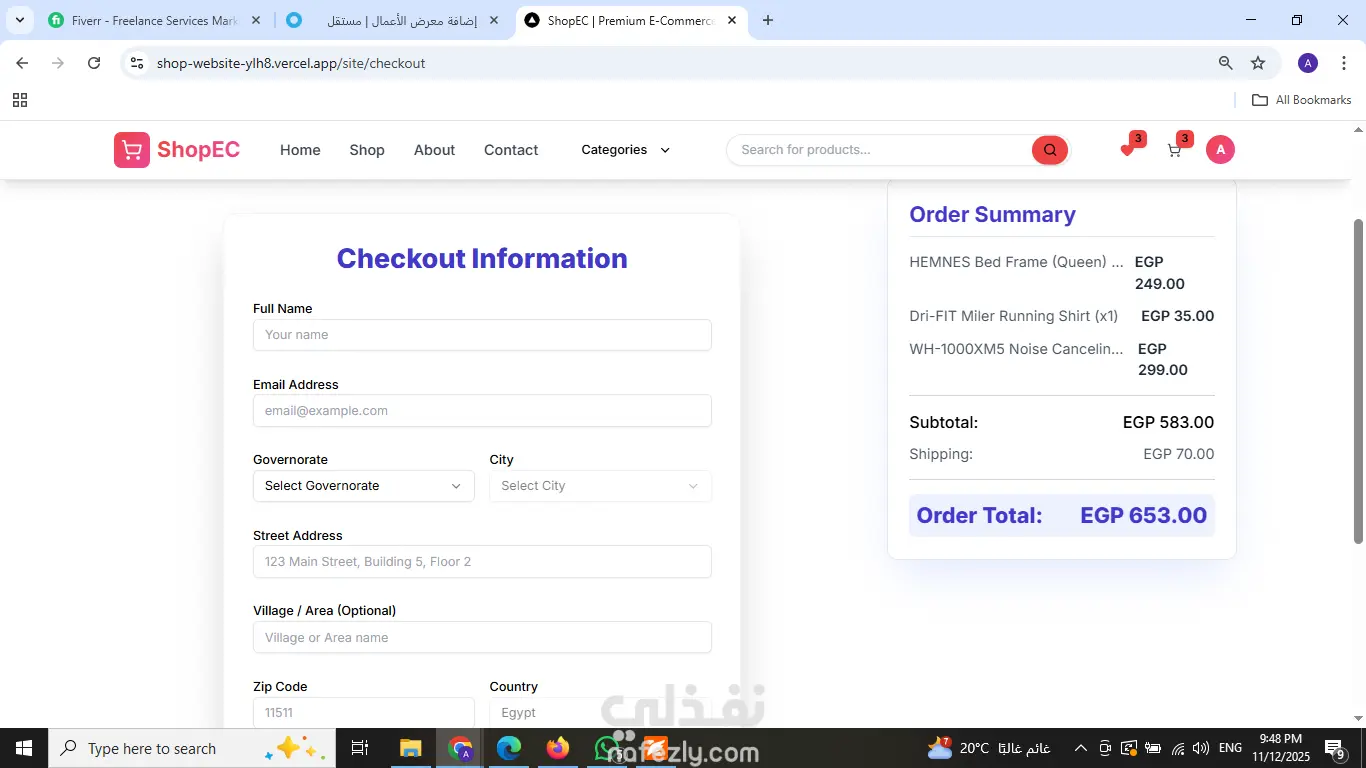Viewport: 1366px width, 768px height.
Task: Click the Village / Area field
Action: click(x=482, y=638)
